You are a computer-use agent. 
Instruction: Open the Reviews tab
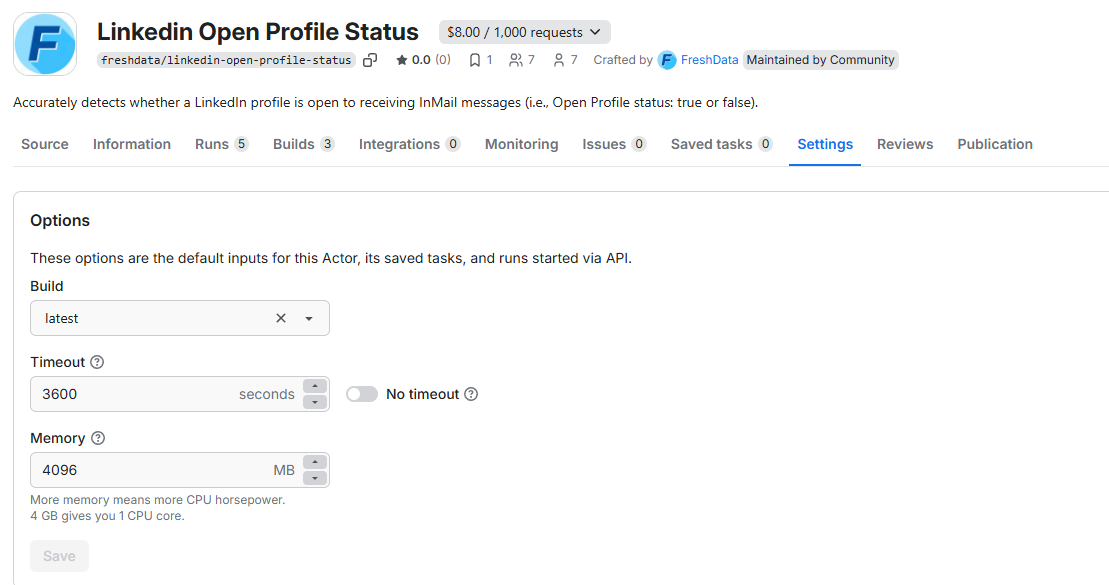905,144
